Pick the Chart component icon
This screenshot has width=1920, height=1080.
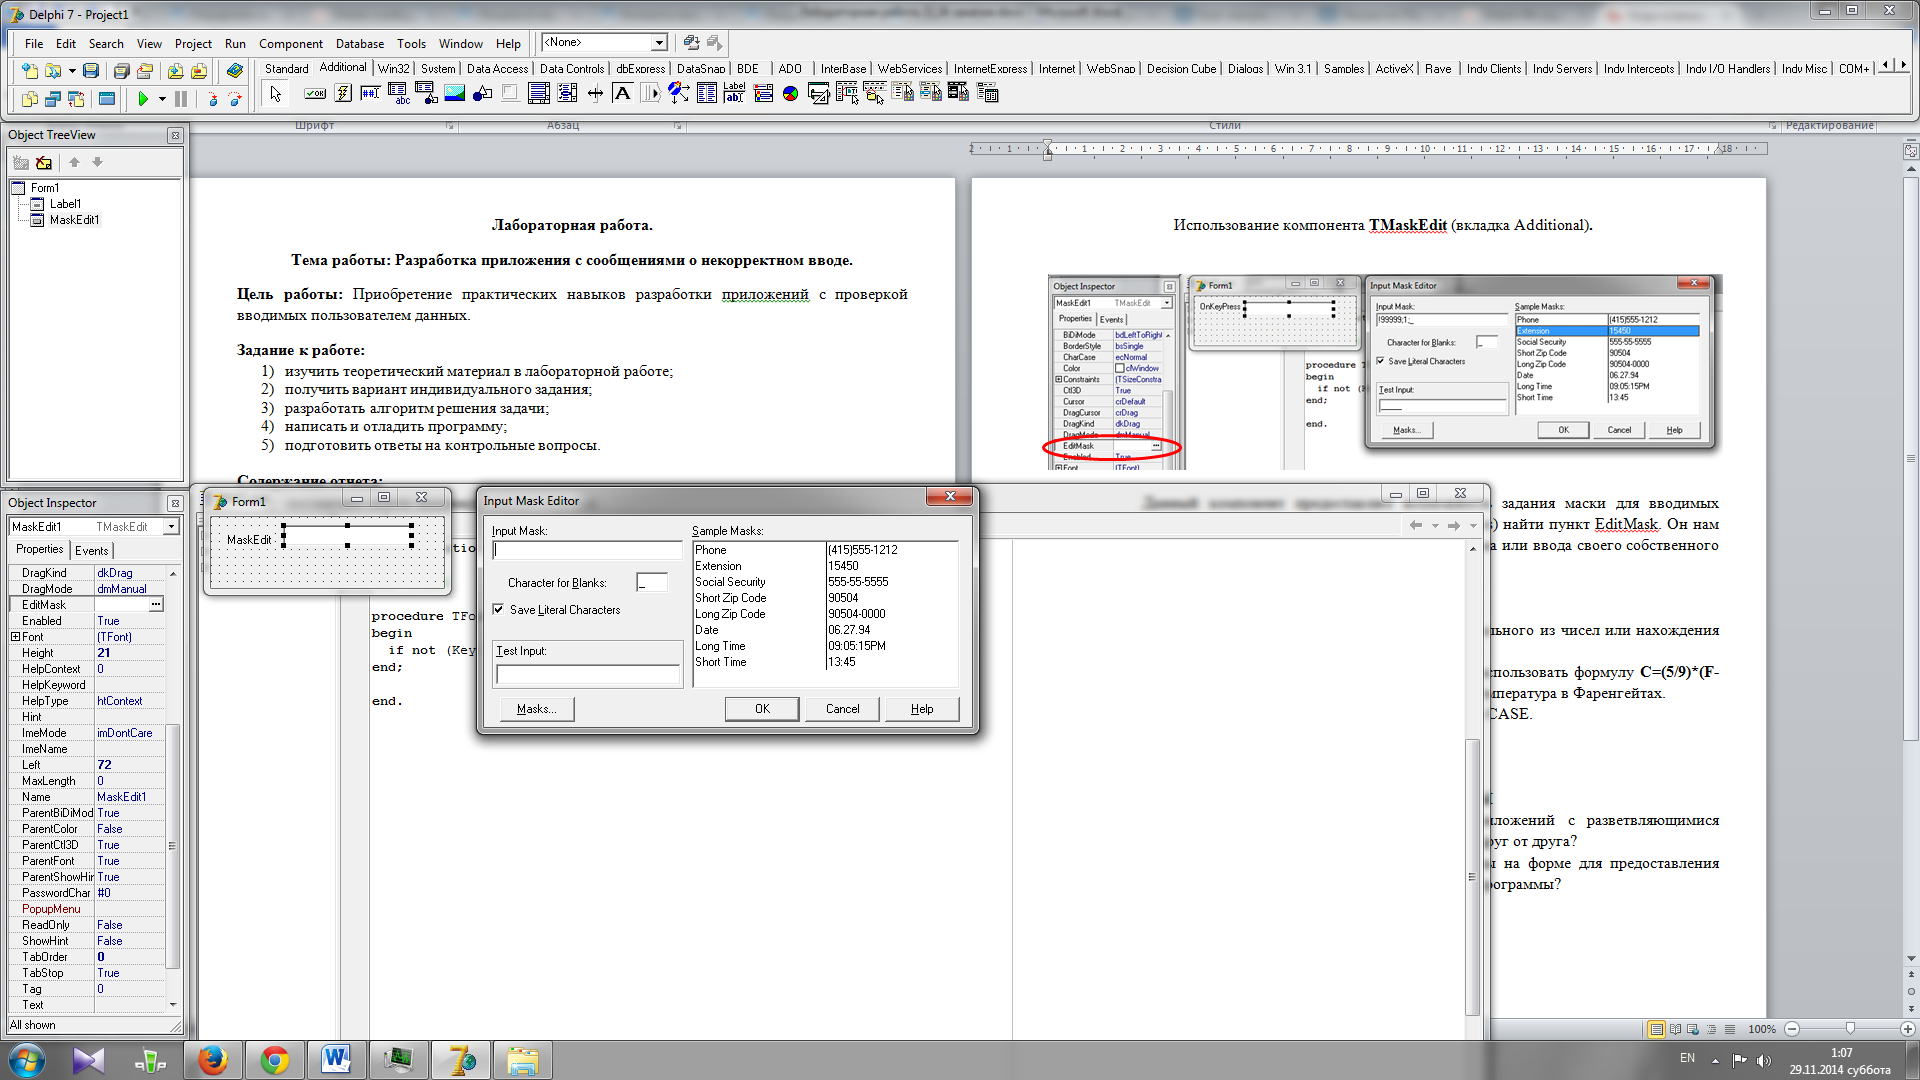coord(791,94)
